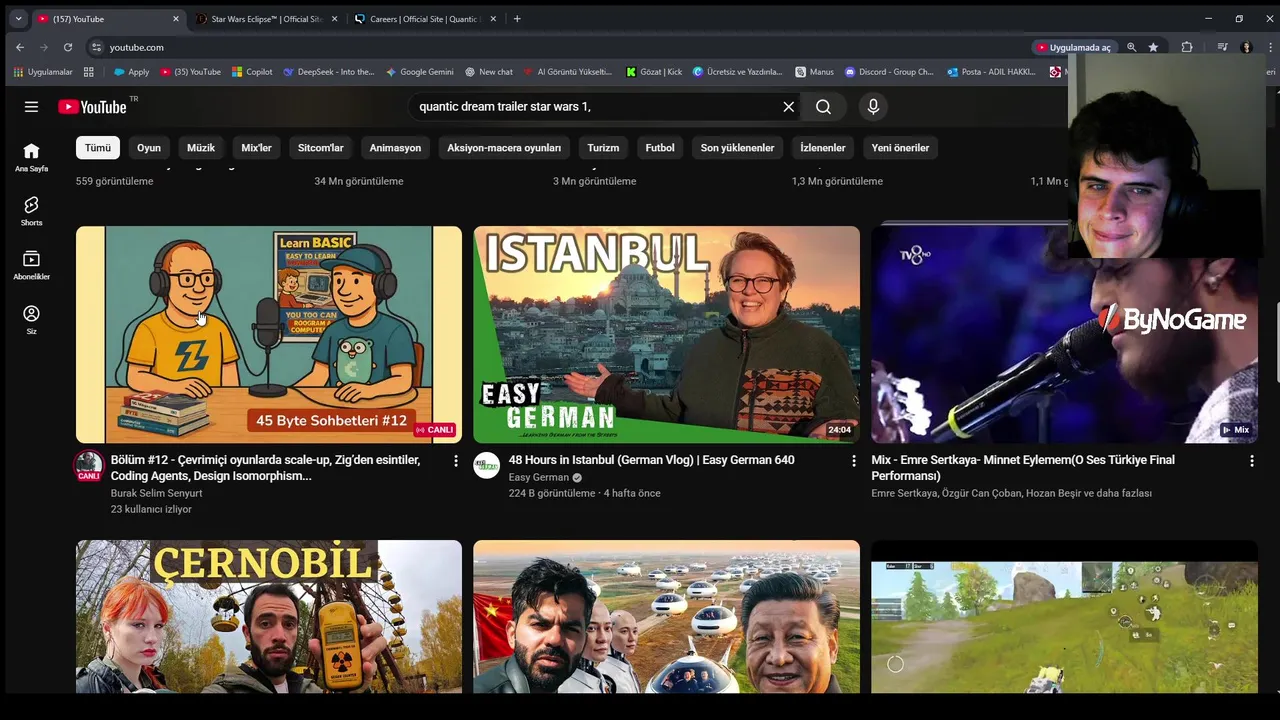The width and height of the screenshot is (1280, 720).
Task: Open a new browser tab
Action: pyautogui.click(x=517, y=19)
